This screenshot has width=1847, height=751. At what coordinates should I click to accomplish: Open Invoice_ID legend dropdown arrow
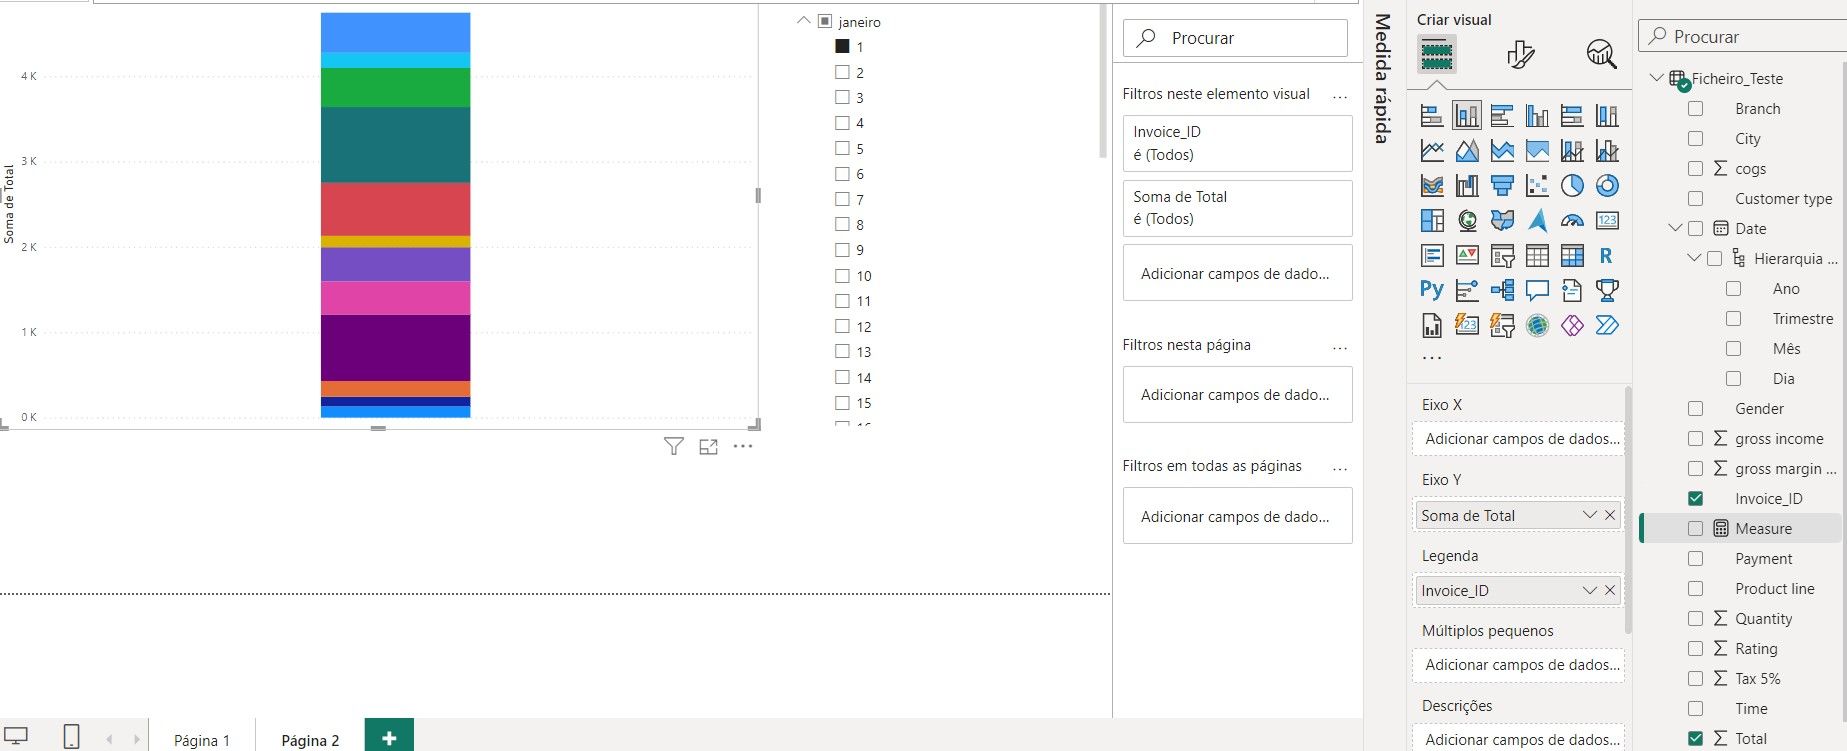[x=1589, y=590]
